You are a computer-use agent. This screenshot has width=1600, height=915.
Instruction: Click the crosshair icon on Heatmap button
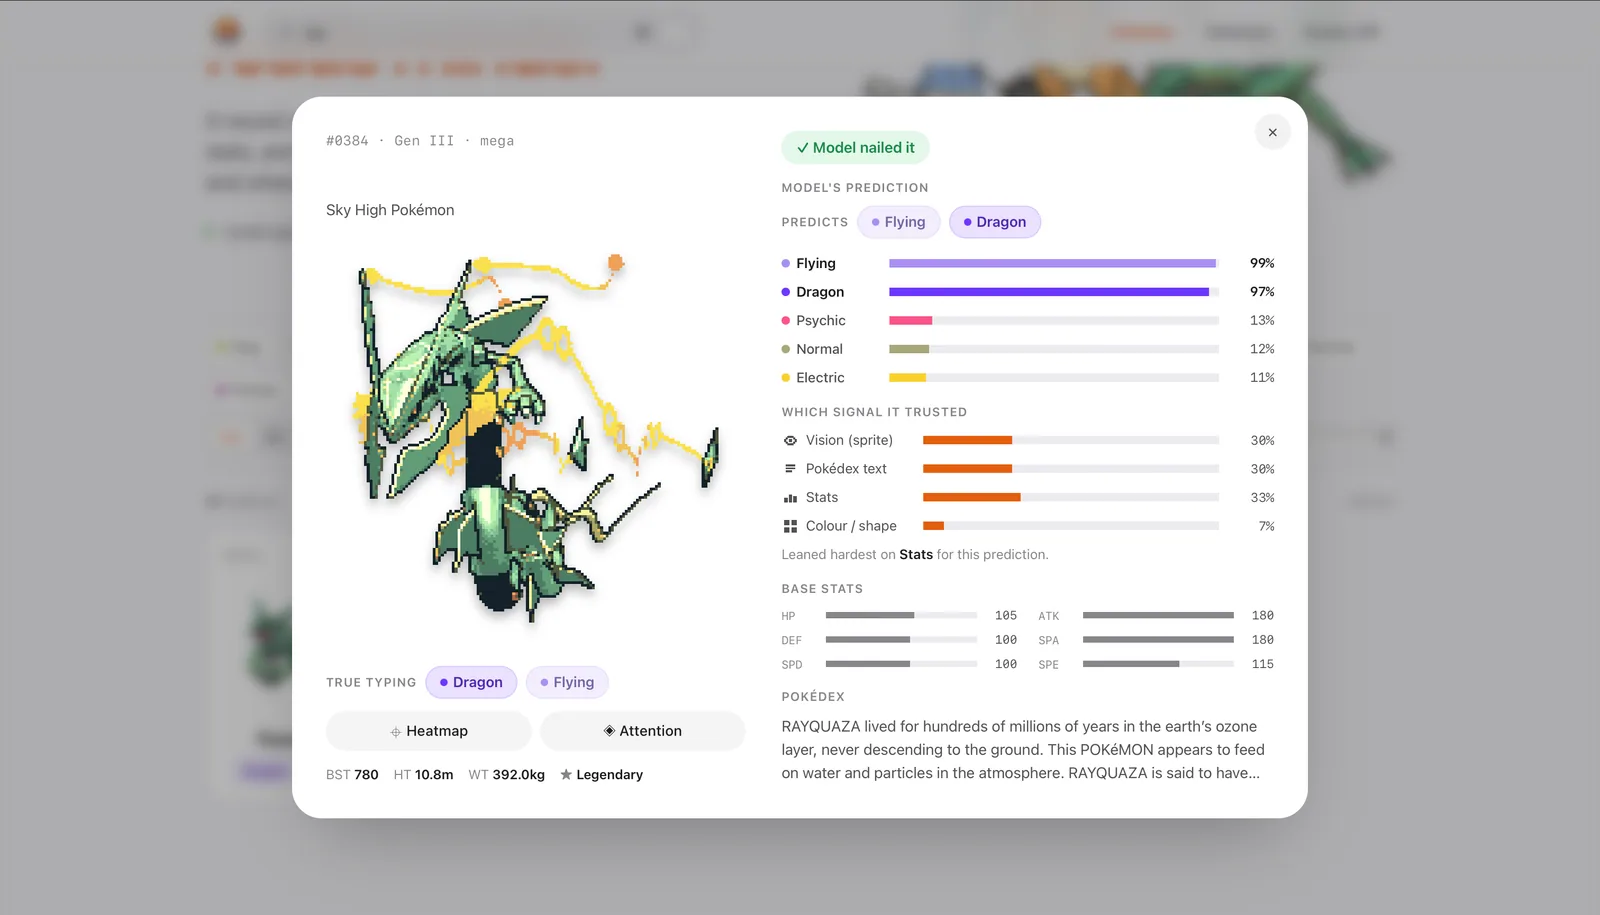(396, 732)
